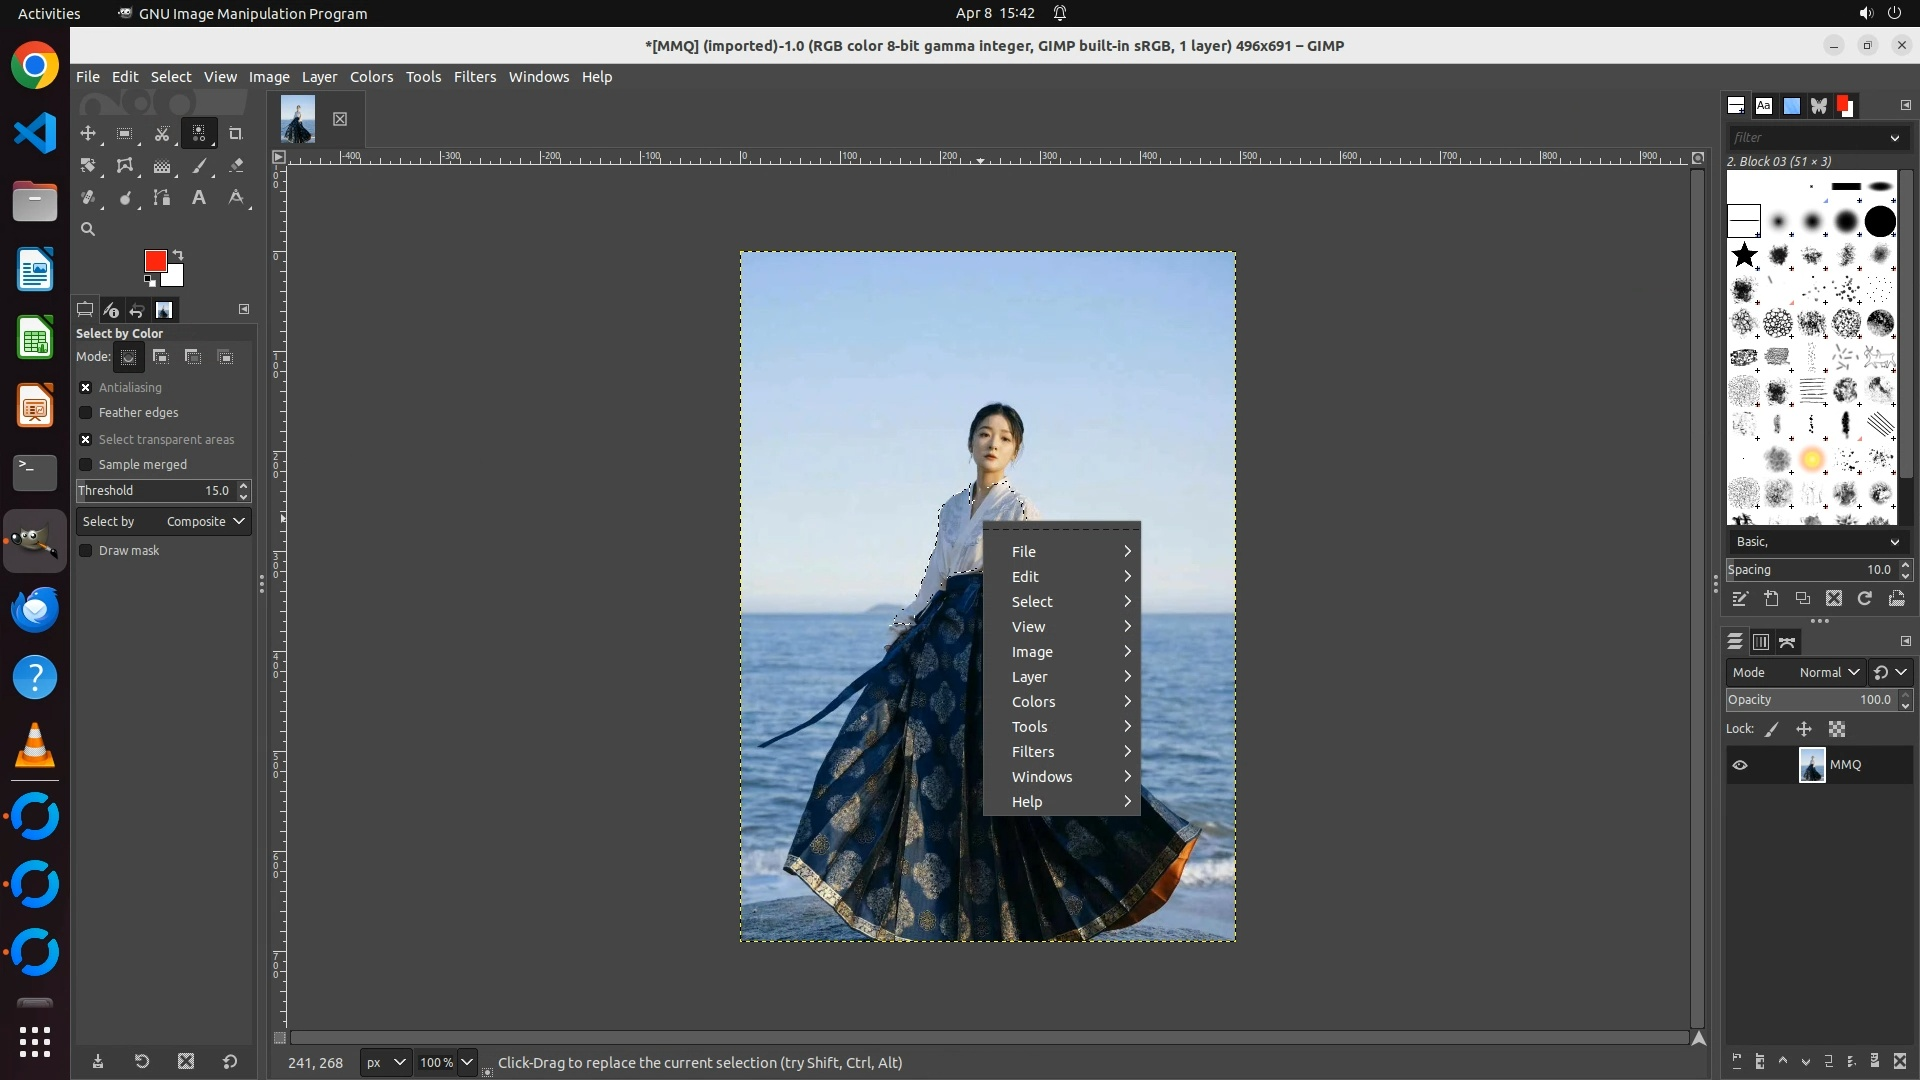Toggle visibility of the MMQ layer
The height and width of the screenshot is (1080, 1920).
1740,765
